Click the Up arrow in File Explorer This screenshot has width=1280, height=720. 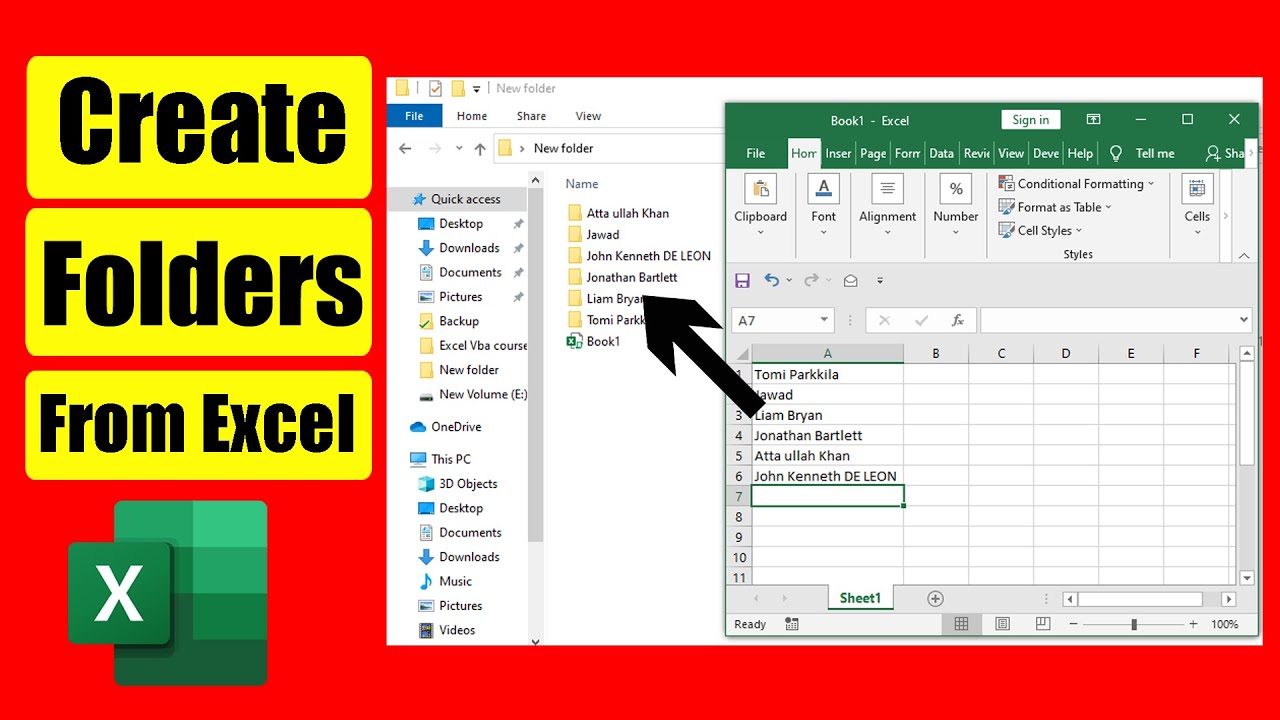coord(480,148)
